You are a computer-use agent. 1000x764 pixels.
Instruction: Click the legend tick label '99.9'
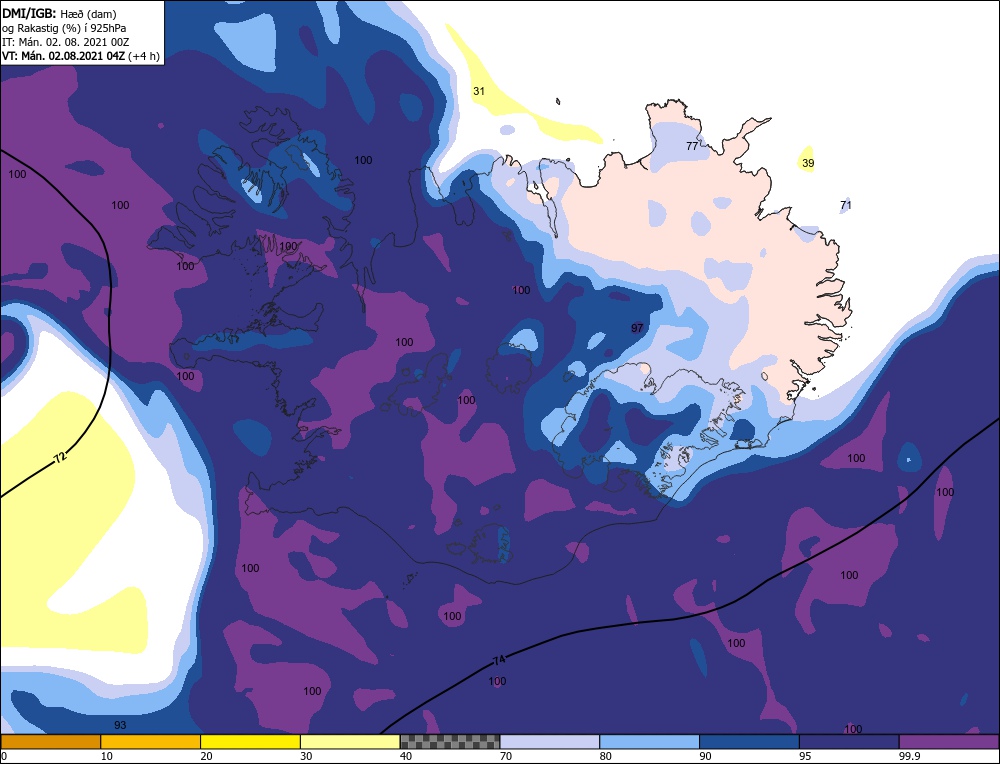click(x=909, y=756)
